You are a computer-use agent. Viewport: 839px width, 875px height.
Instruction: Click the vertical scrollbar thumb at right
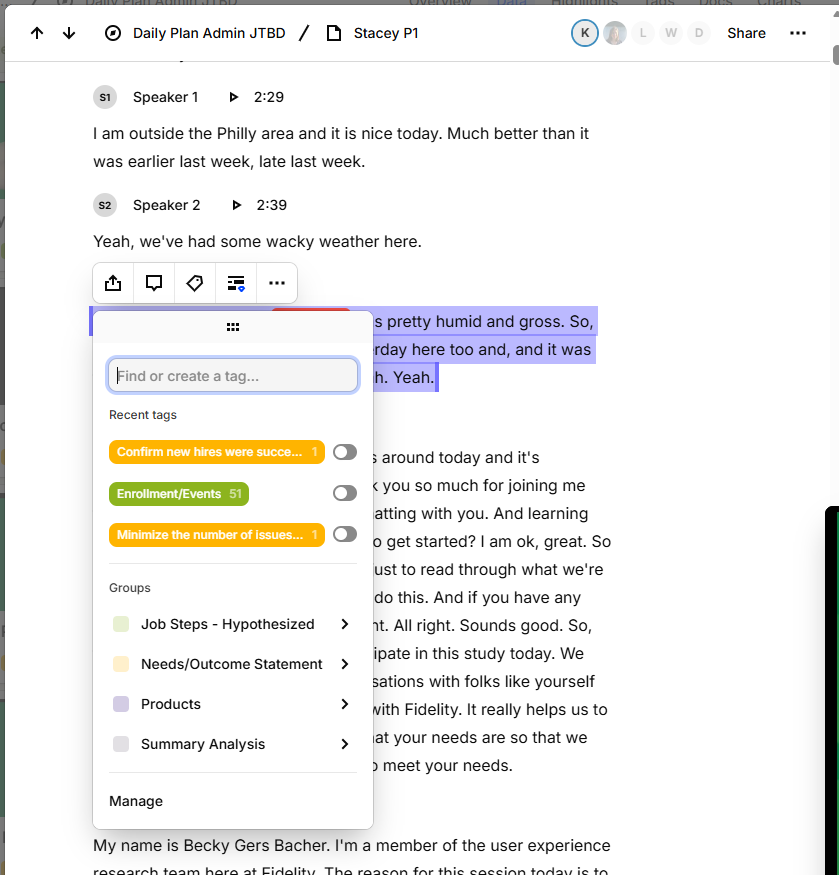[836, 55]
